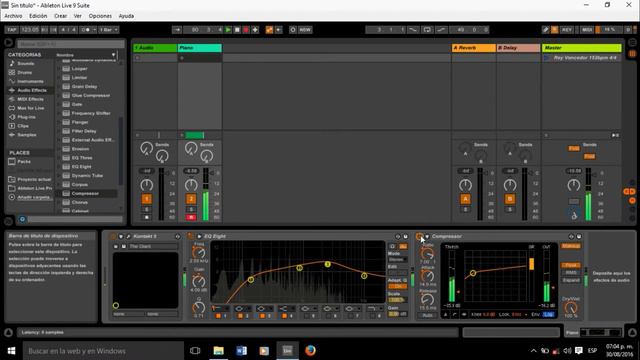
Task: Expand the Dynamic Tube entry
Action: [59, 176]
